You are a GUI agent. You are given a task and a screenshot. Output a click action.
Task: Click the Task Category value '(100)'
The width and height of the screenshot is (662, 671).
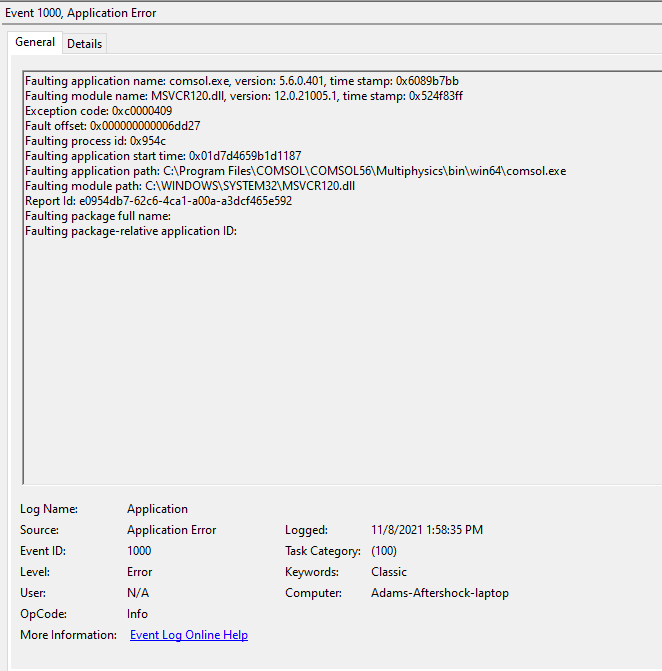point(384,551)
